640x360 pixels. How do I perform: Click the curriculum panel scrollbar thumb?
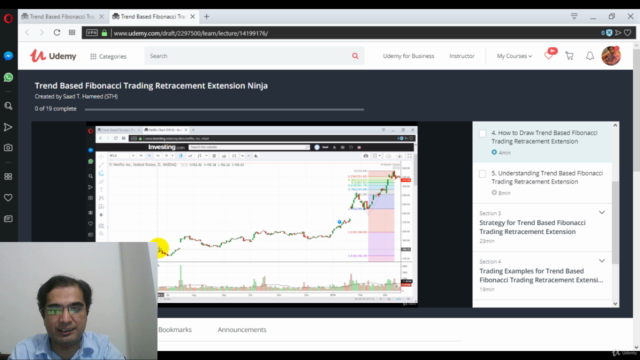click(615, 222)
